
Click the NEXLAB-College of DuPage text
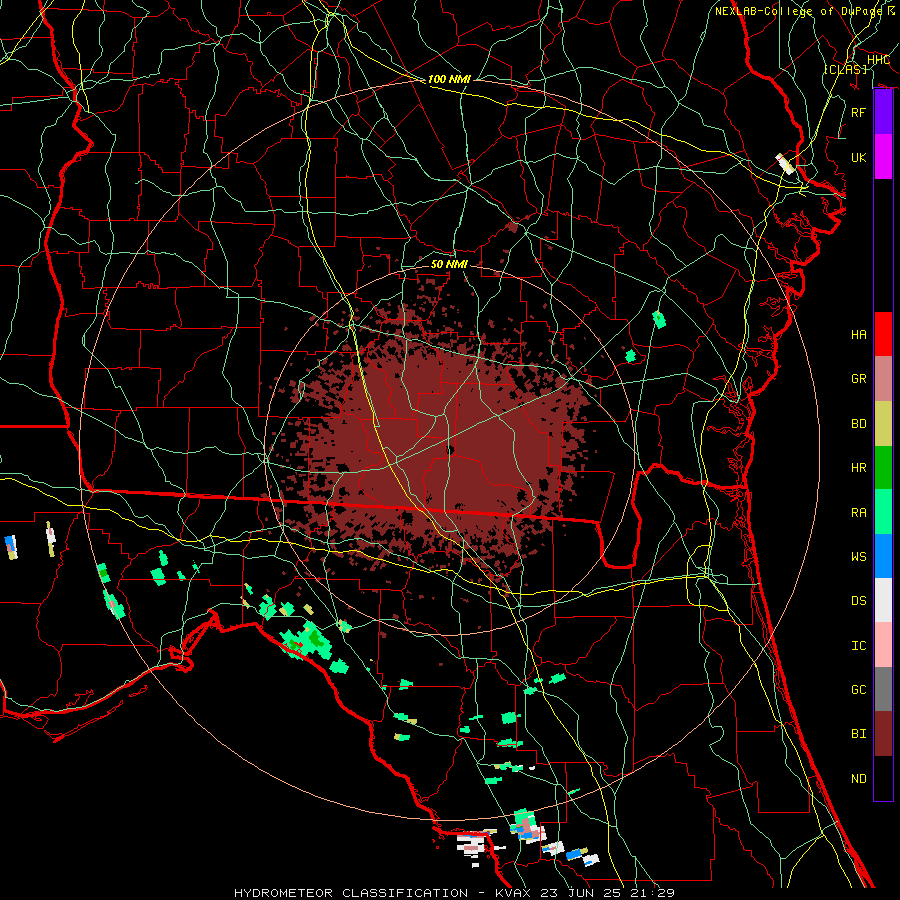pos(798,11)
